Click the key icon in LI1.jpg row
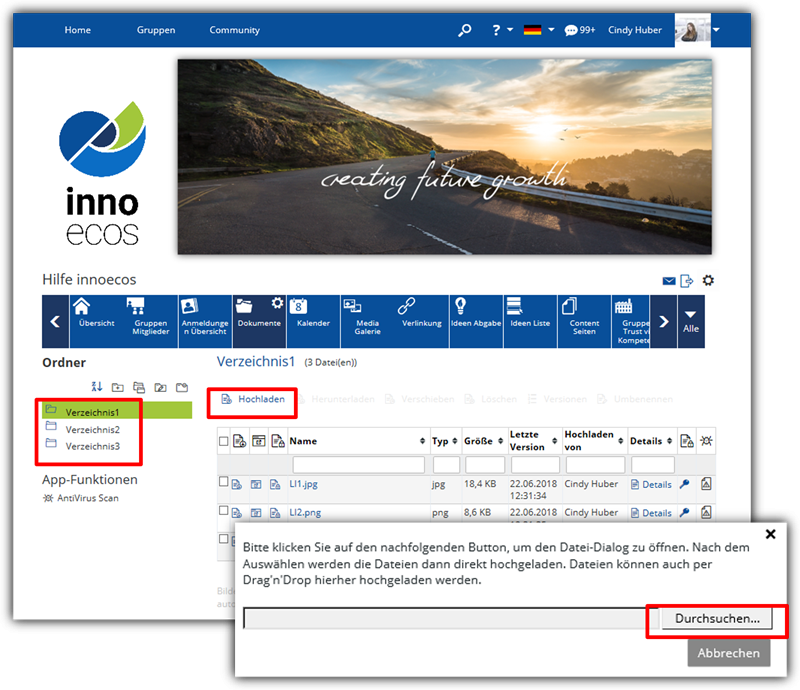Screen dimensions: 800x690 685,484
